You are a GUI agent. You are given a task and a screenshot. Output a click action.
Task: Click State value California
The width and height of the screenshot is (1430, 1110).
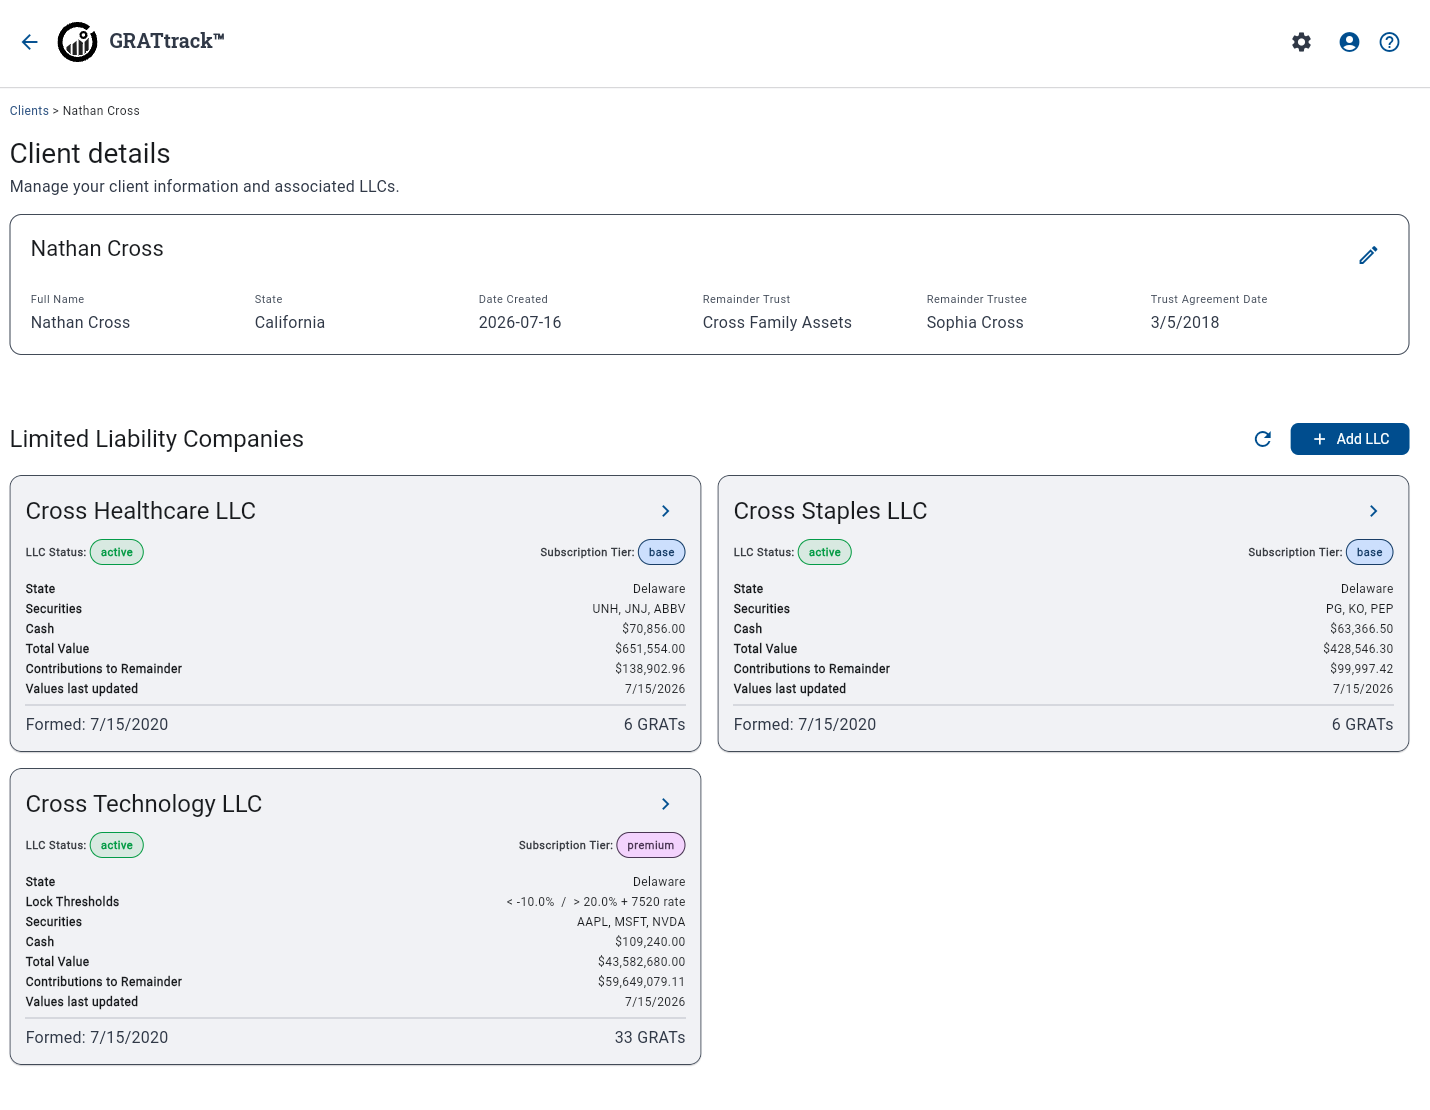click(x=290, y=322)
